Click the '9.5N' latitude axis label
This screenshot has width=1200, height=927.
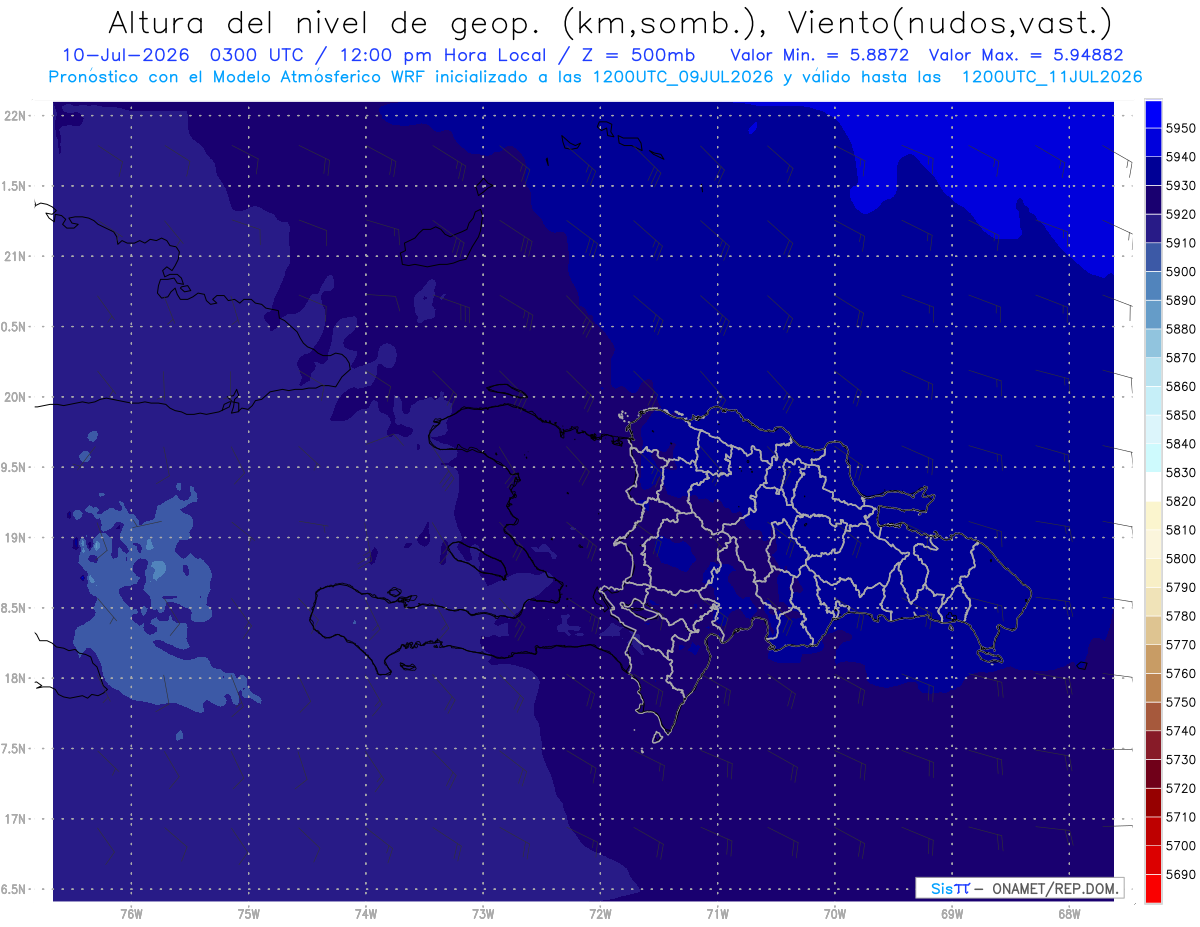(13, 467)
